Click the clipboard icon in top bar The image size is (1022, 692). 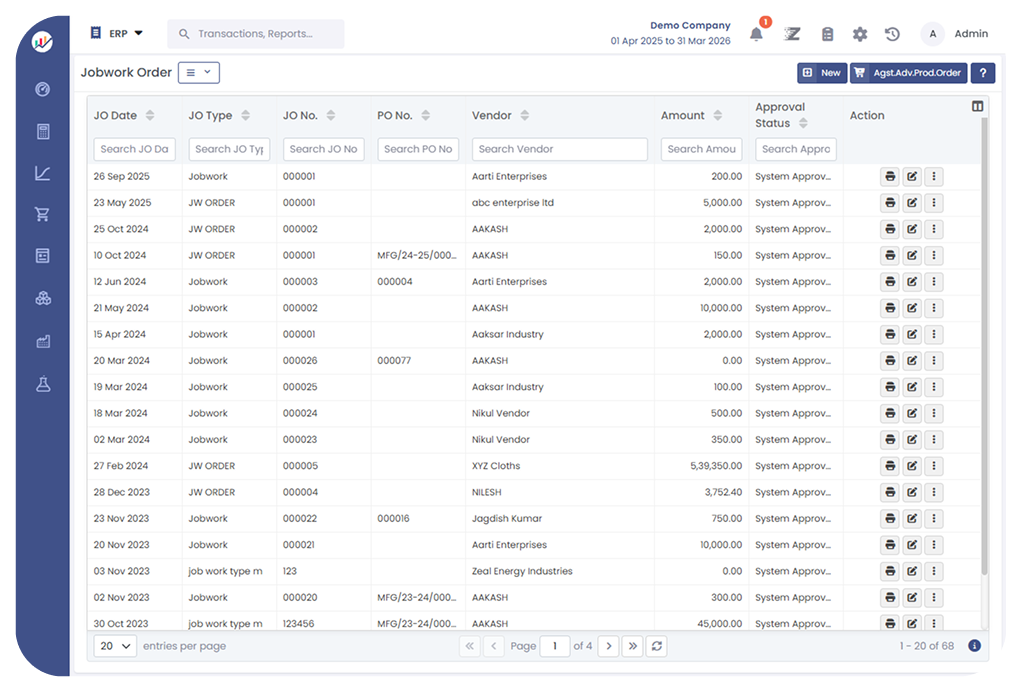[827, 34]
